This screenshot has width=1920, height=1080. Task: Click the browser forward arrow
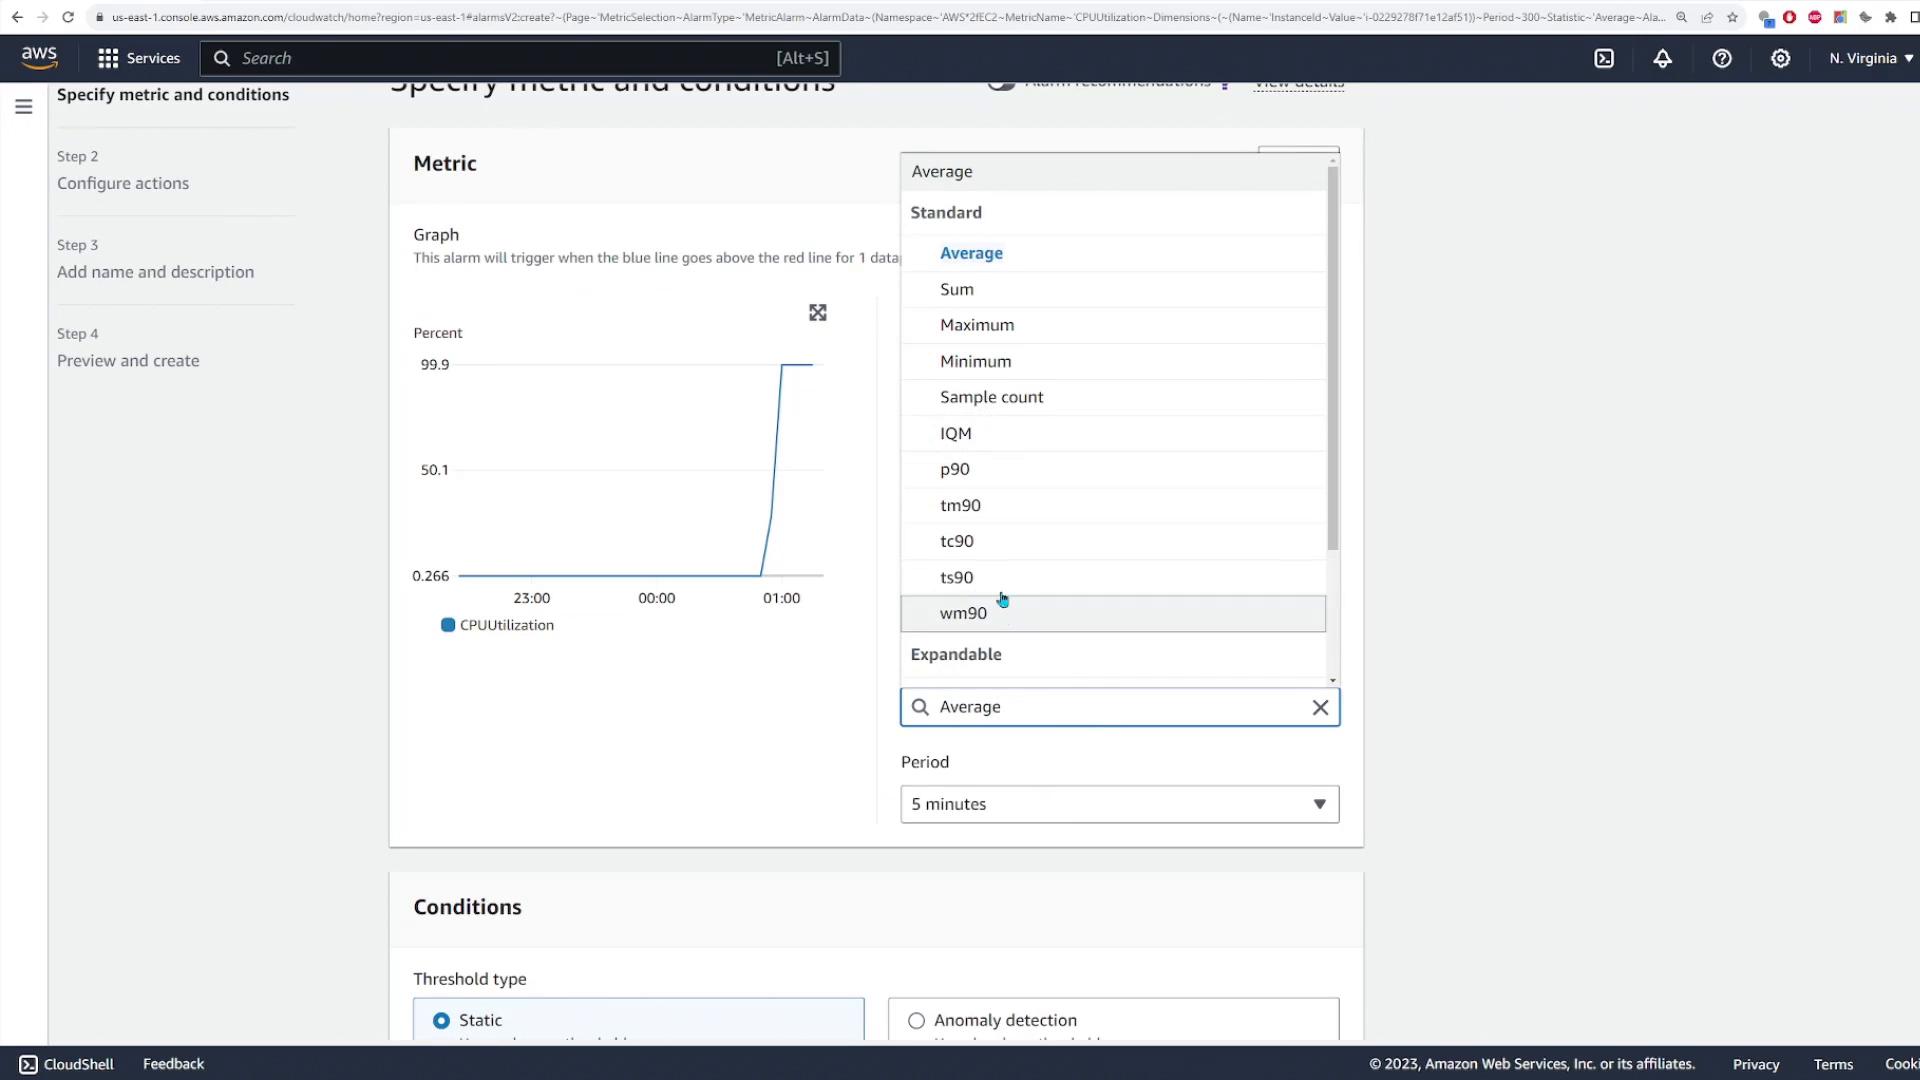pyautogui.click(x=42, y=17)
